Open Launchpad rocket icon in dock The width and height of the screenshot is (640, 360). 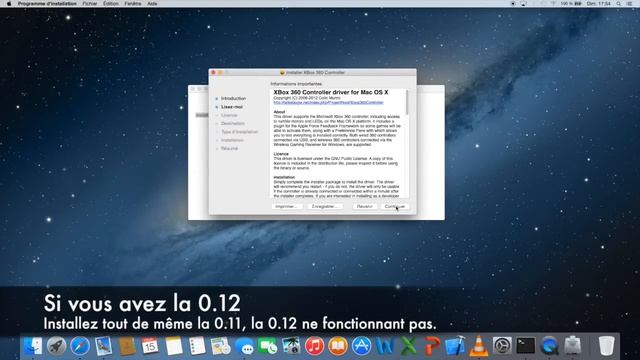[56, 346]
